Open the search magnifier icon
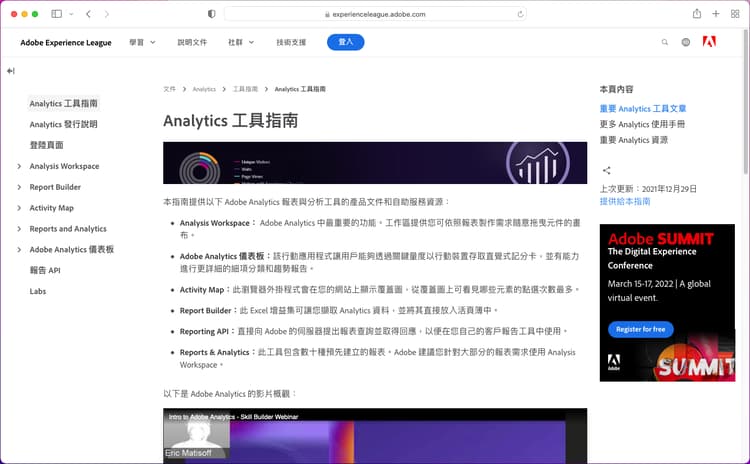This screenshot has width=750, height=464. 665,42
